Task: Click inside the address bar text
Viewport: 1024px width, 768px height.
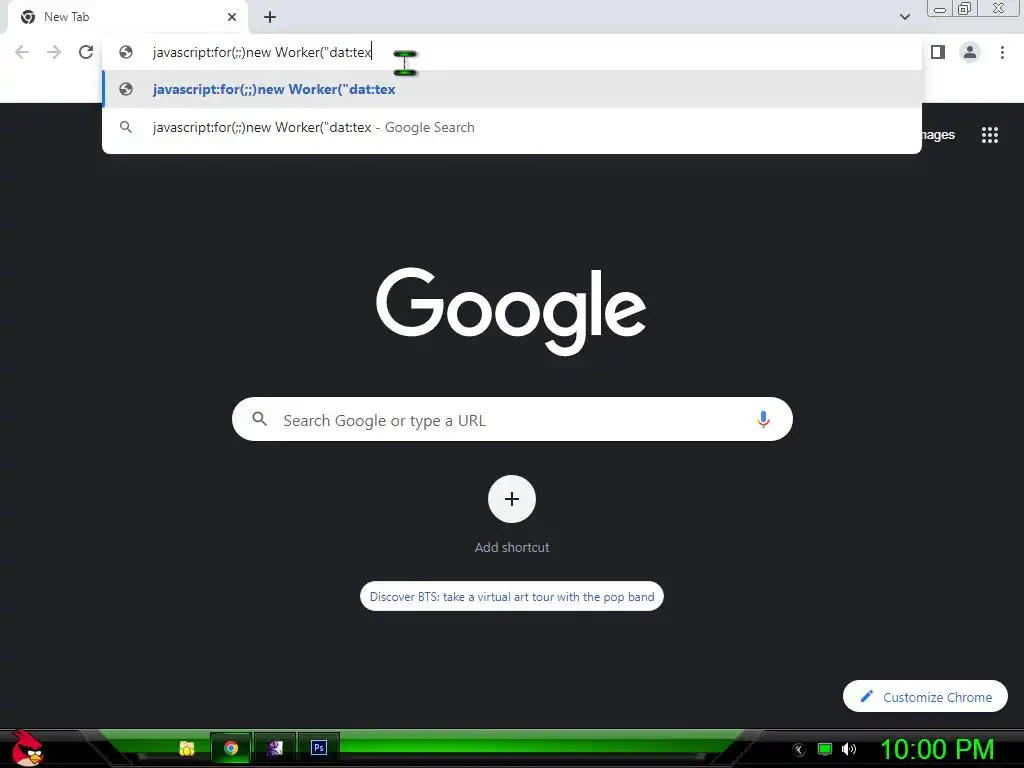Action: coord(262,52)
